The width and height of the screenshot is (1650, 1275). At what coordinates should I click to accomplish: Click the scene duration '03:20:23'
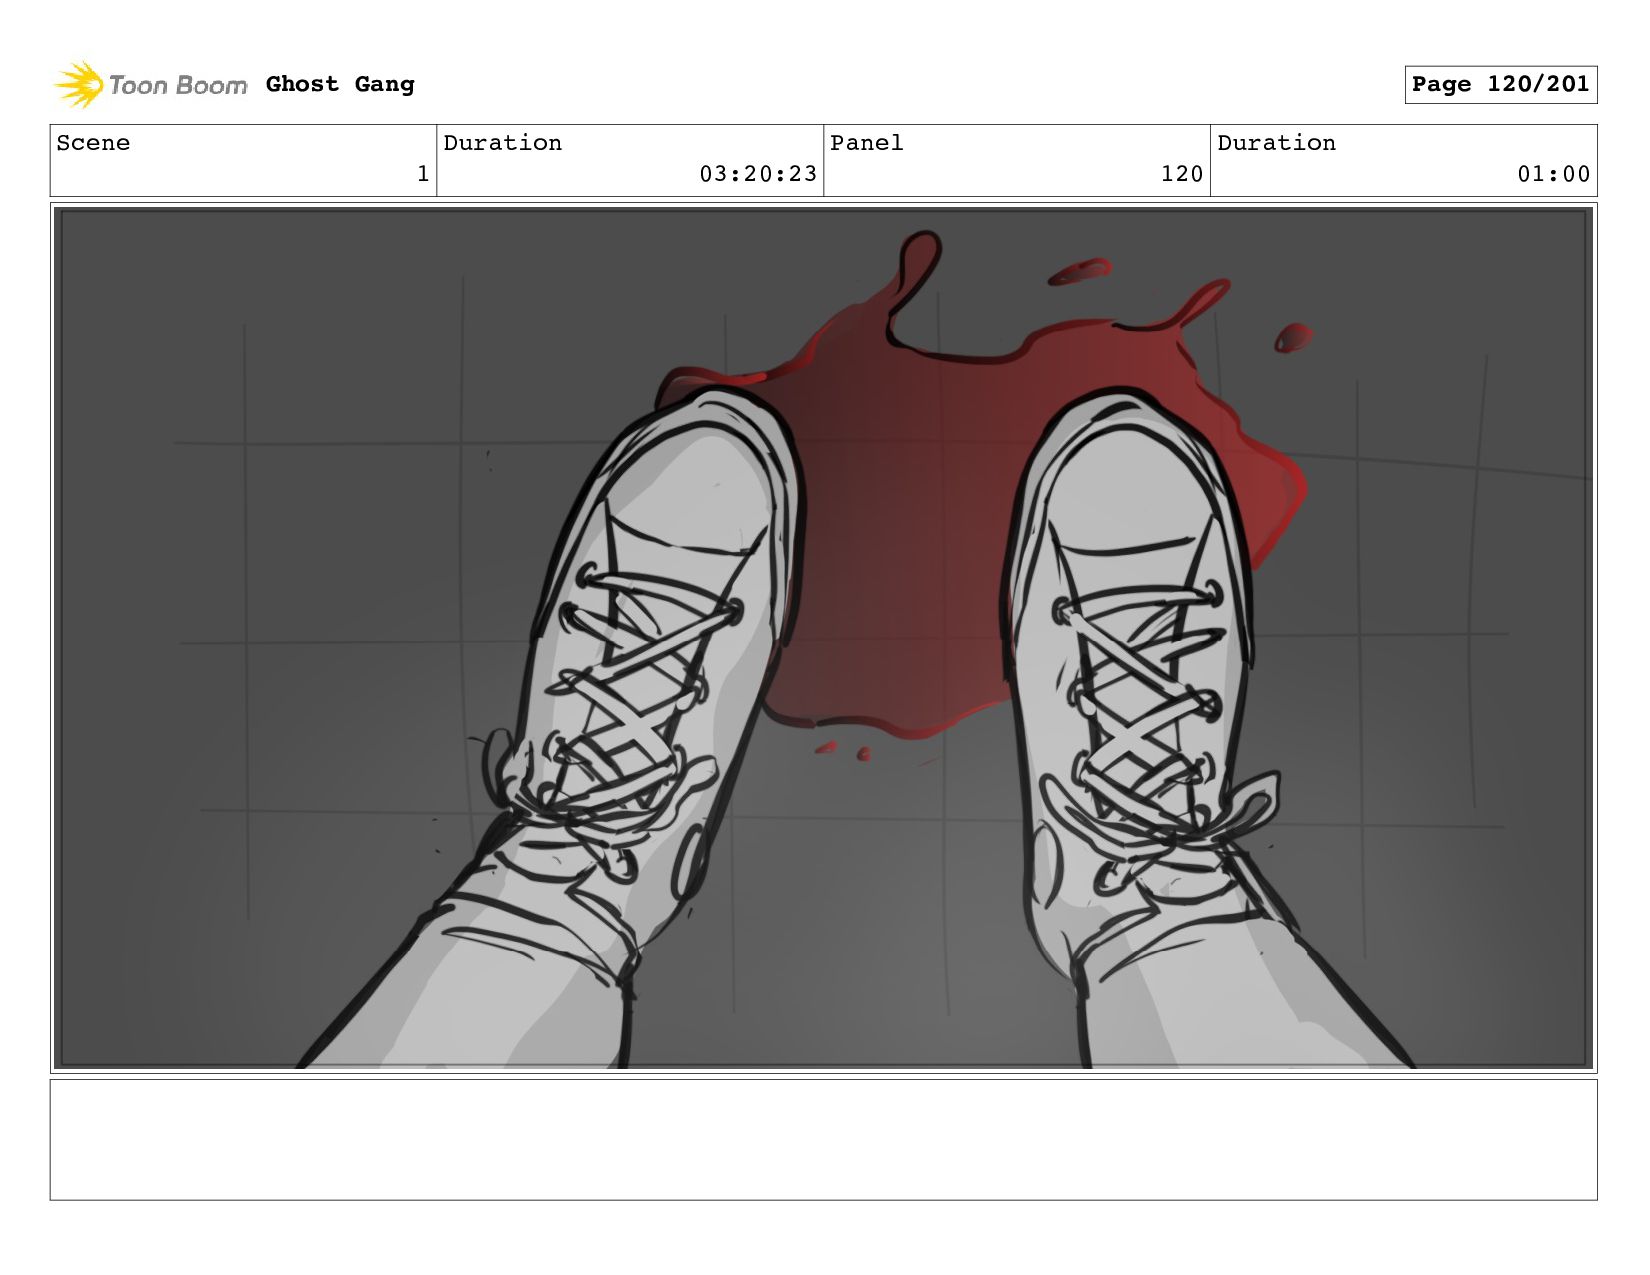(758, 174)
